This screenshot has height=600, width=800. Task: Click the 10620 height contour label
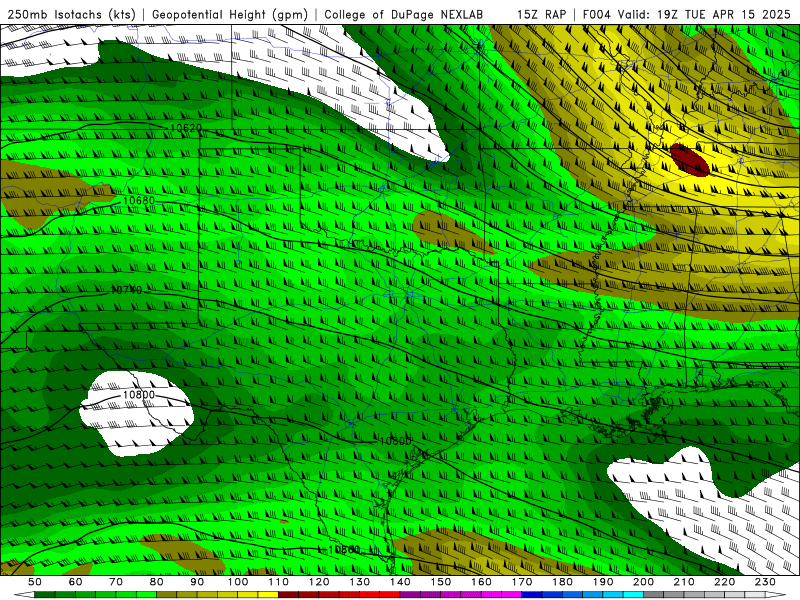click(186, 128)
